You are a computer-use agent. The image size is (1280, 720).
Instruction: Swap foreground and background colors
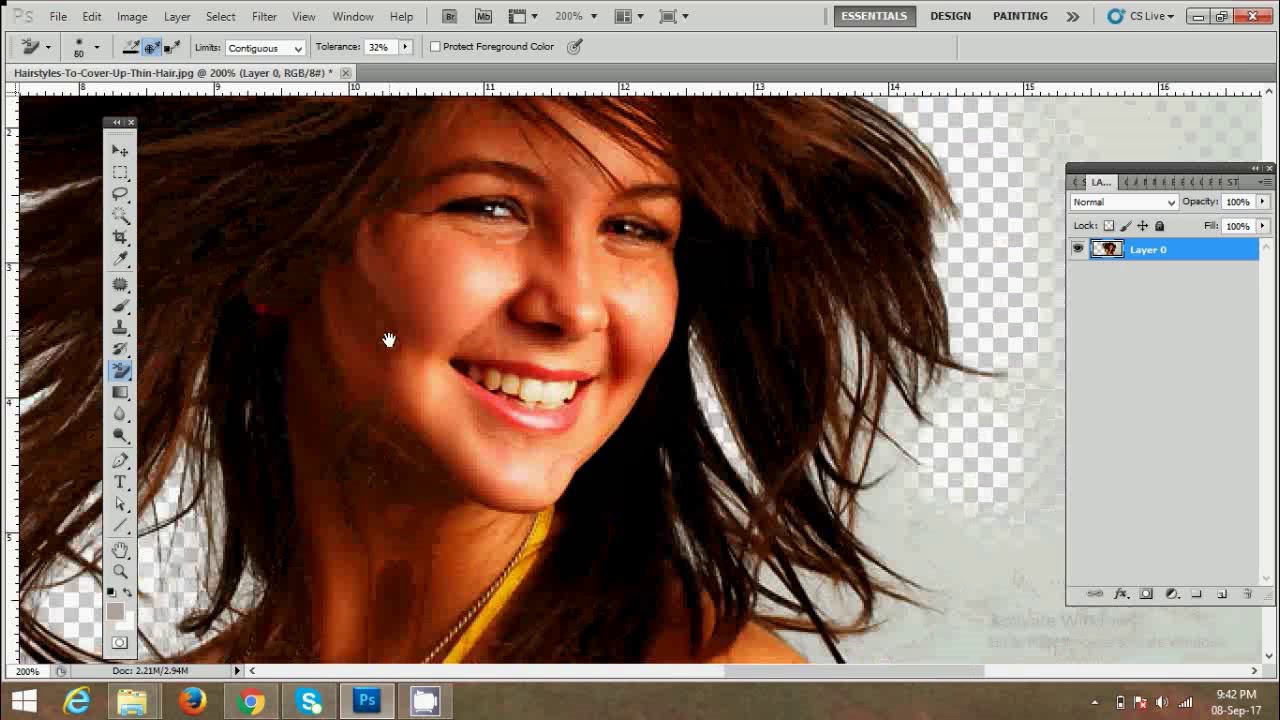128,593
